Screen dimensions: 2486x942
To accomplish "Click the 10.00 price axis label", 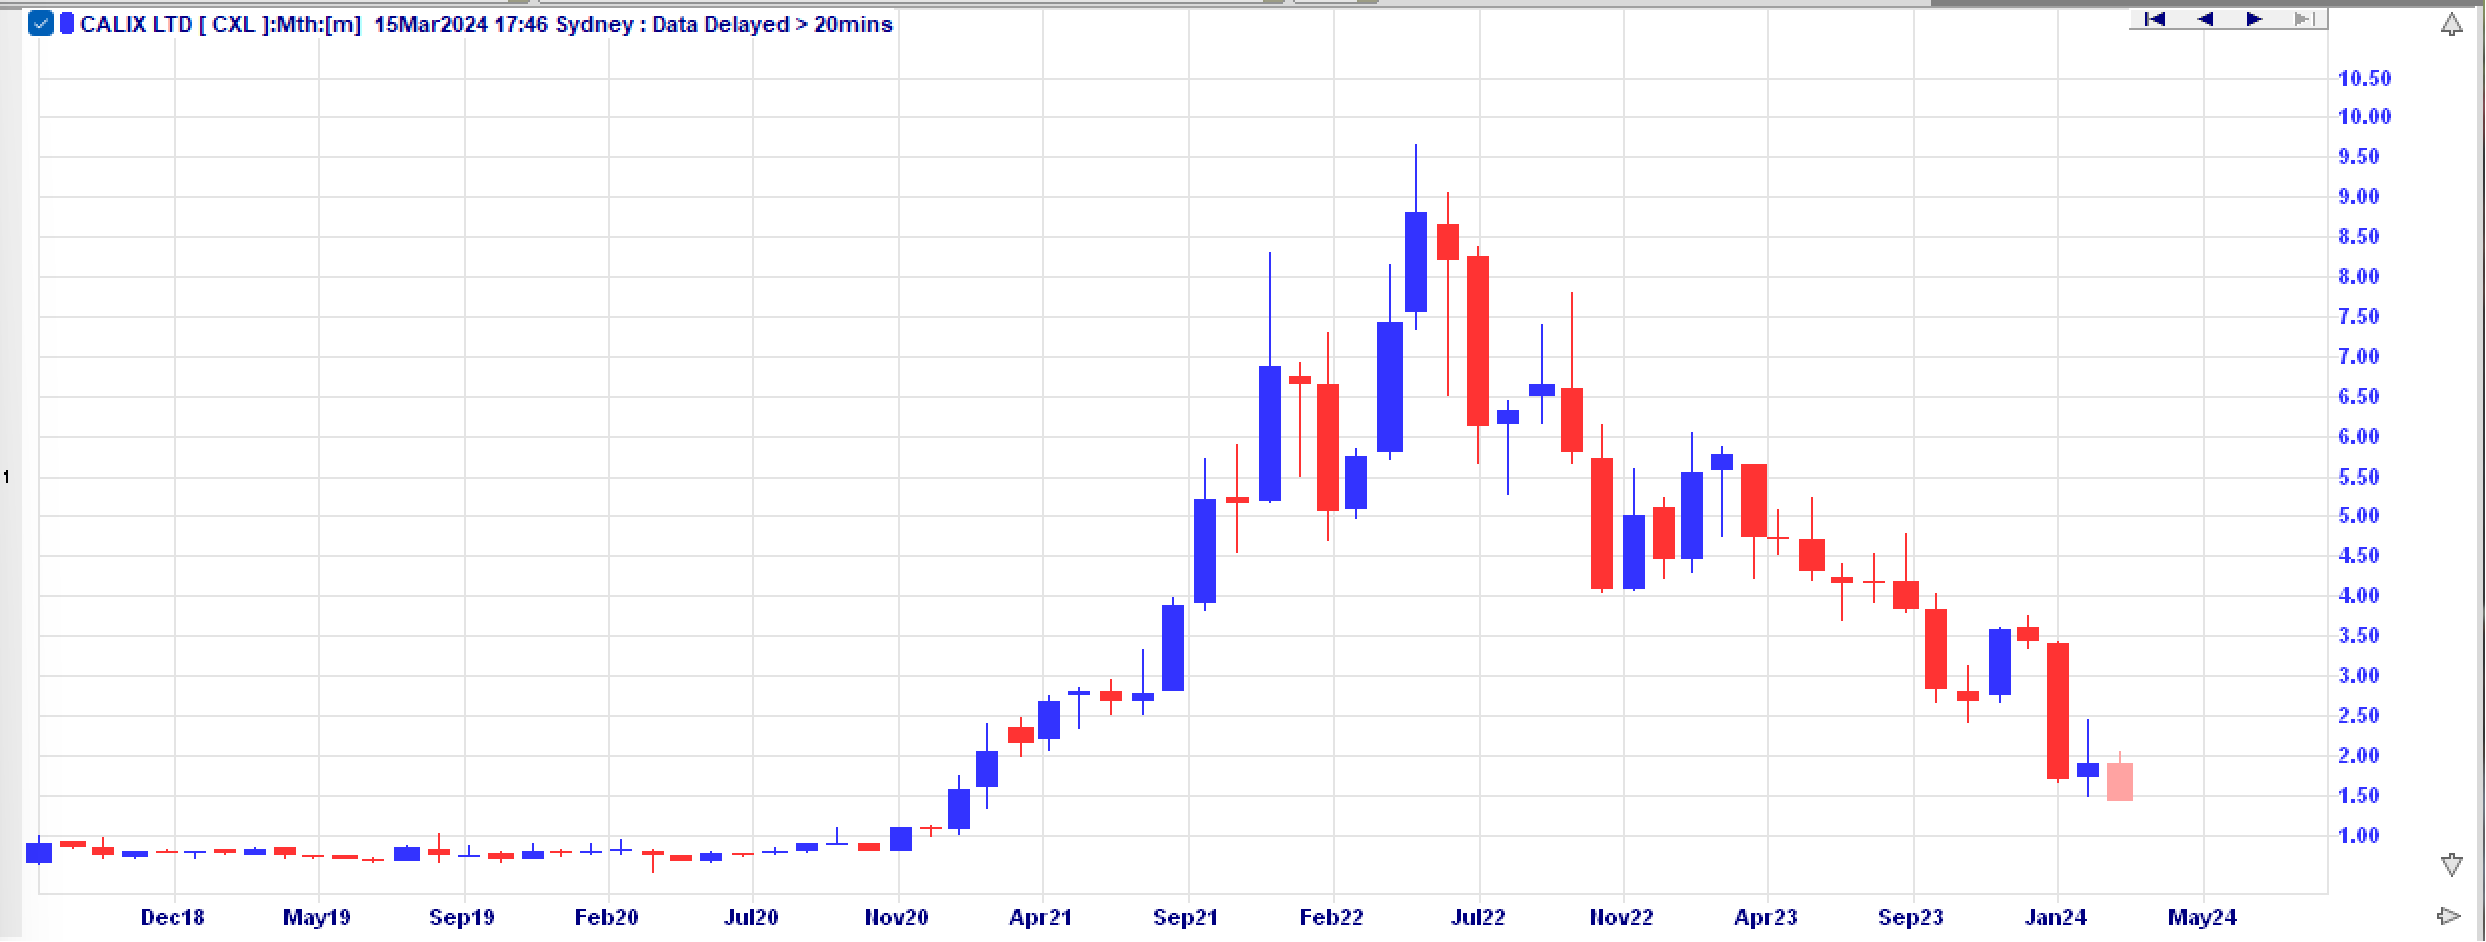I will coord(2364,116).
